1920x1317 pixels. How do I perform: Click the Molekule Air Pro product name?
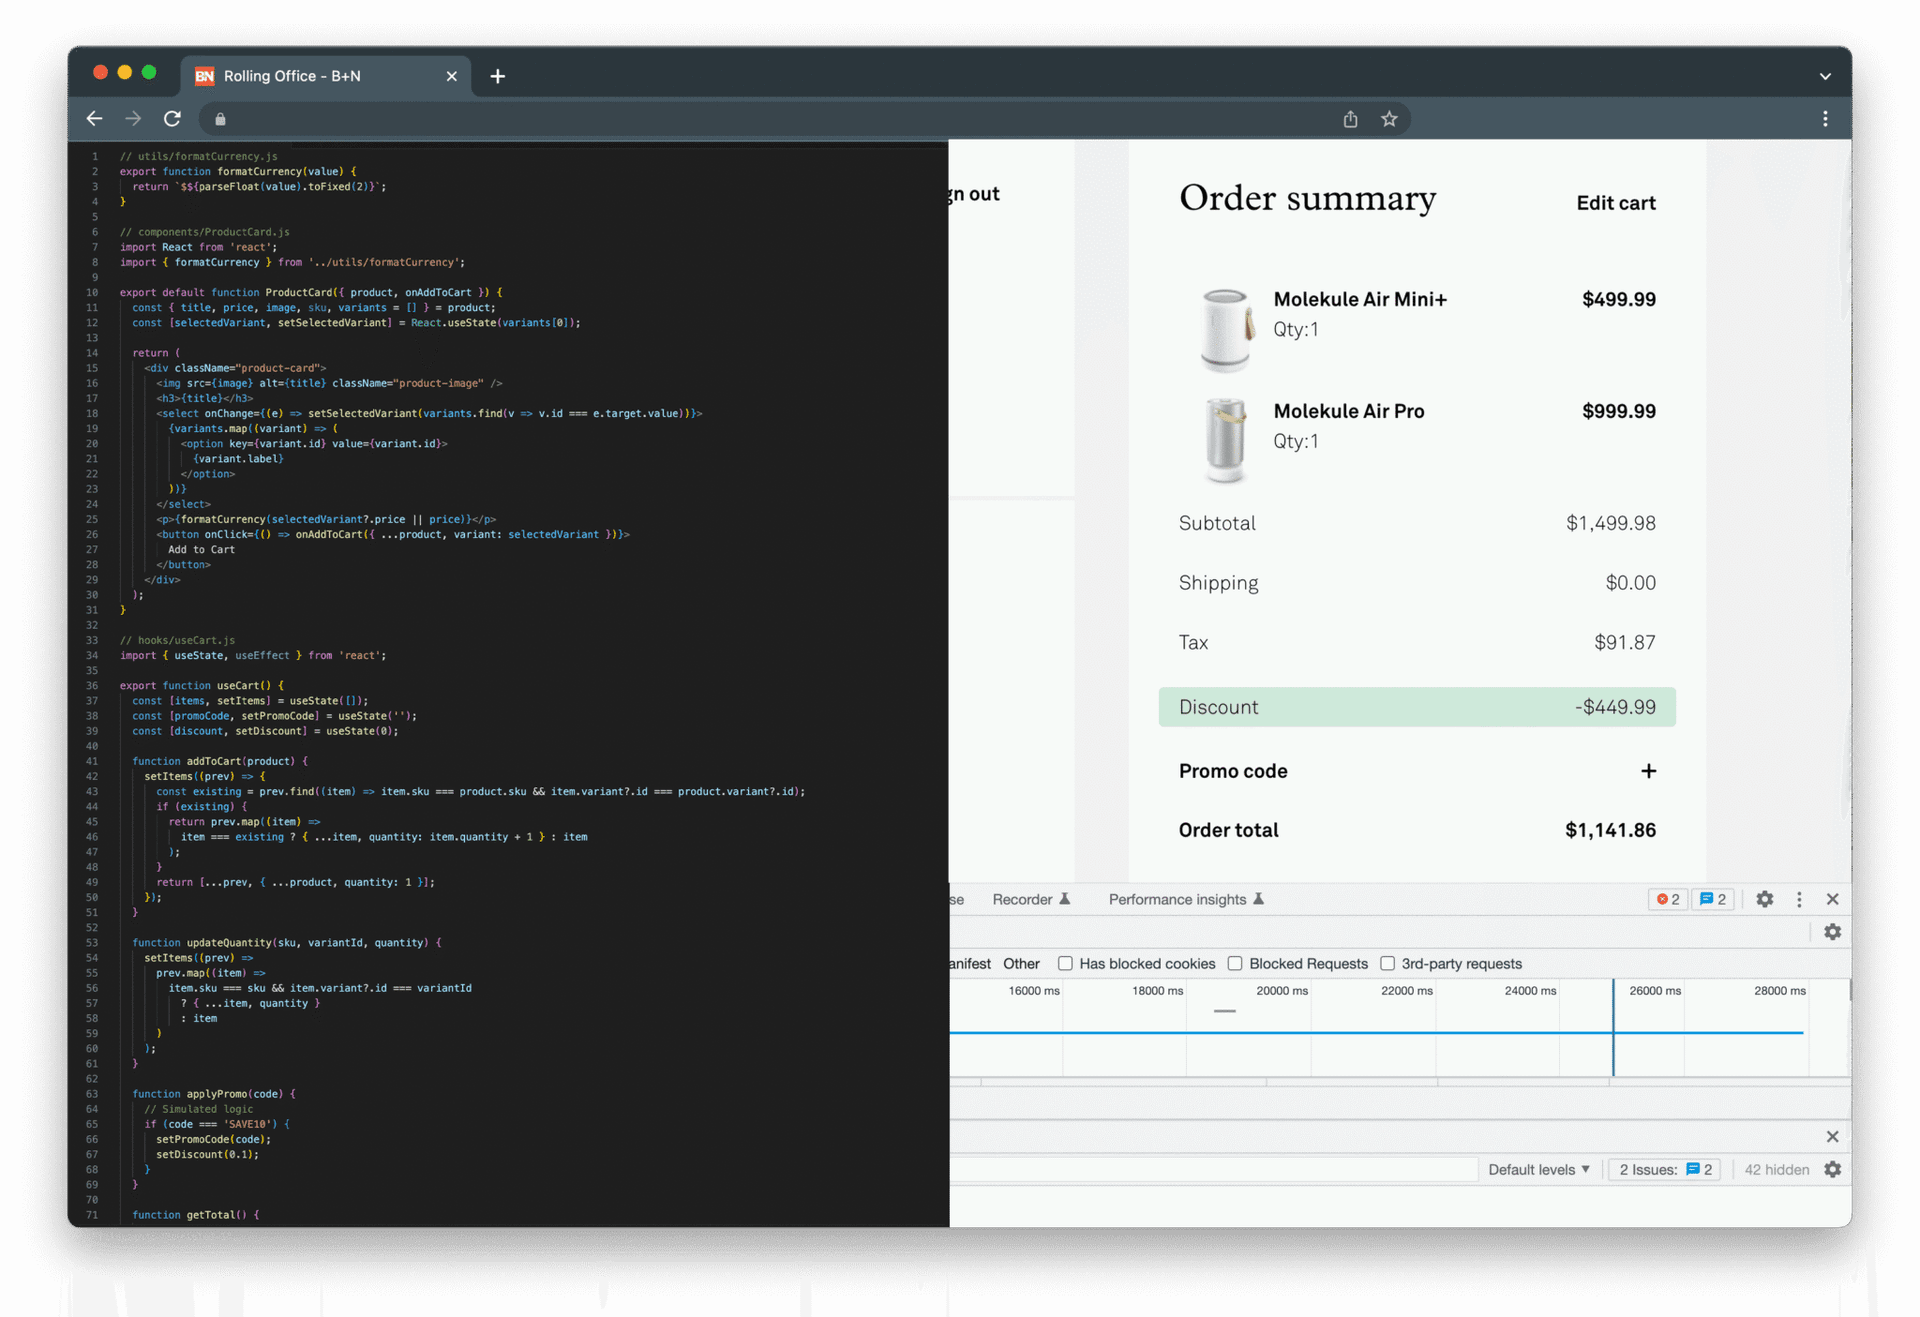1348,411
